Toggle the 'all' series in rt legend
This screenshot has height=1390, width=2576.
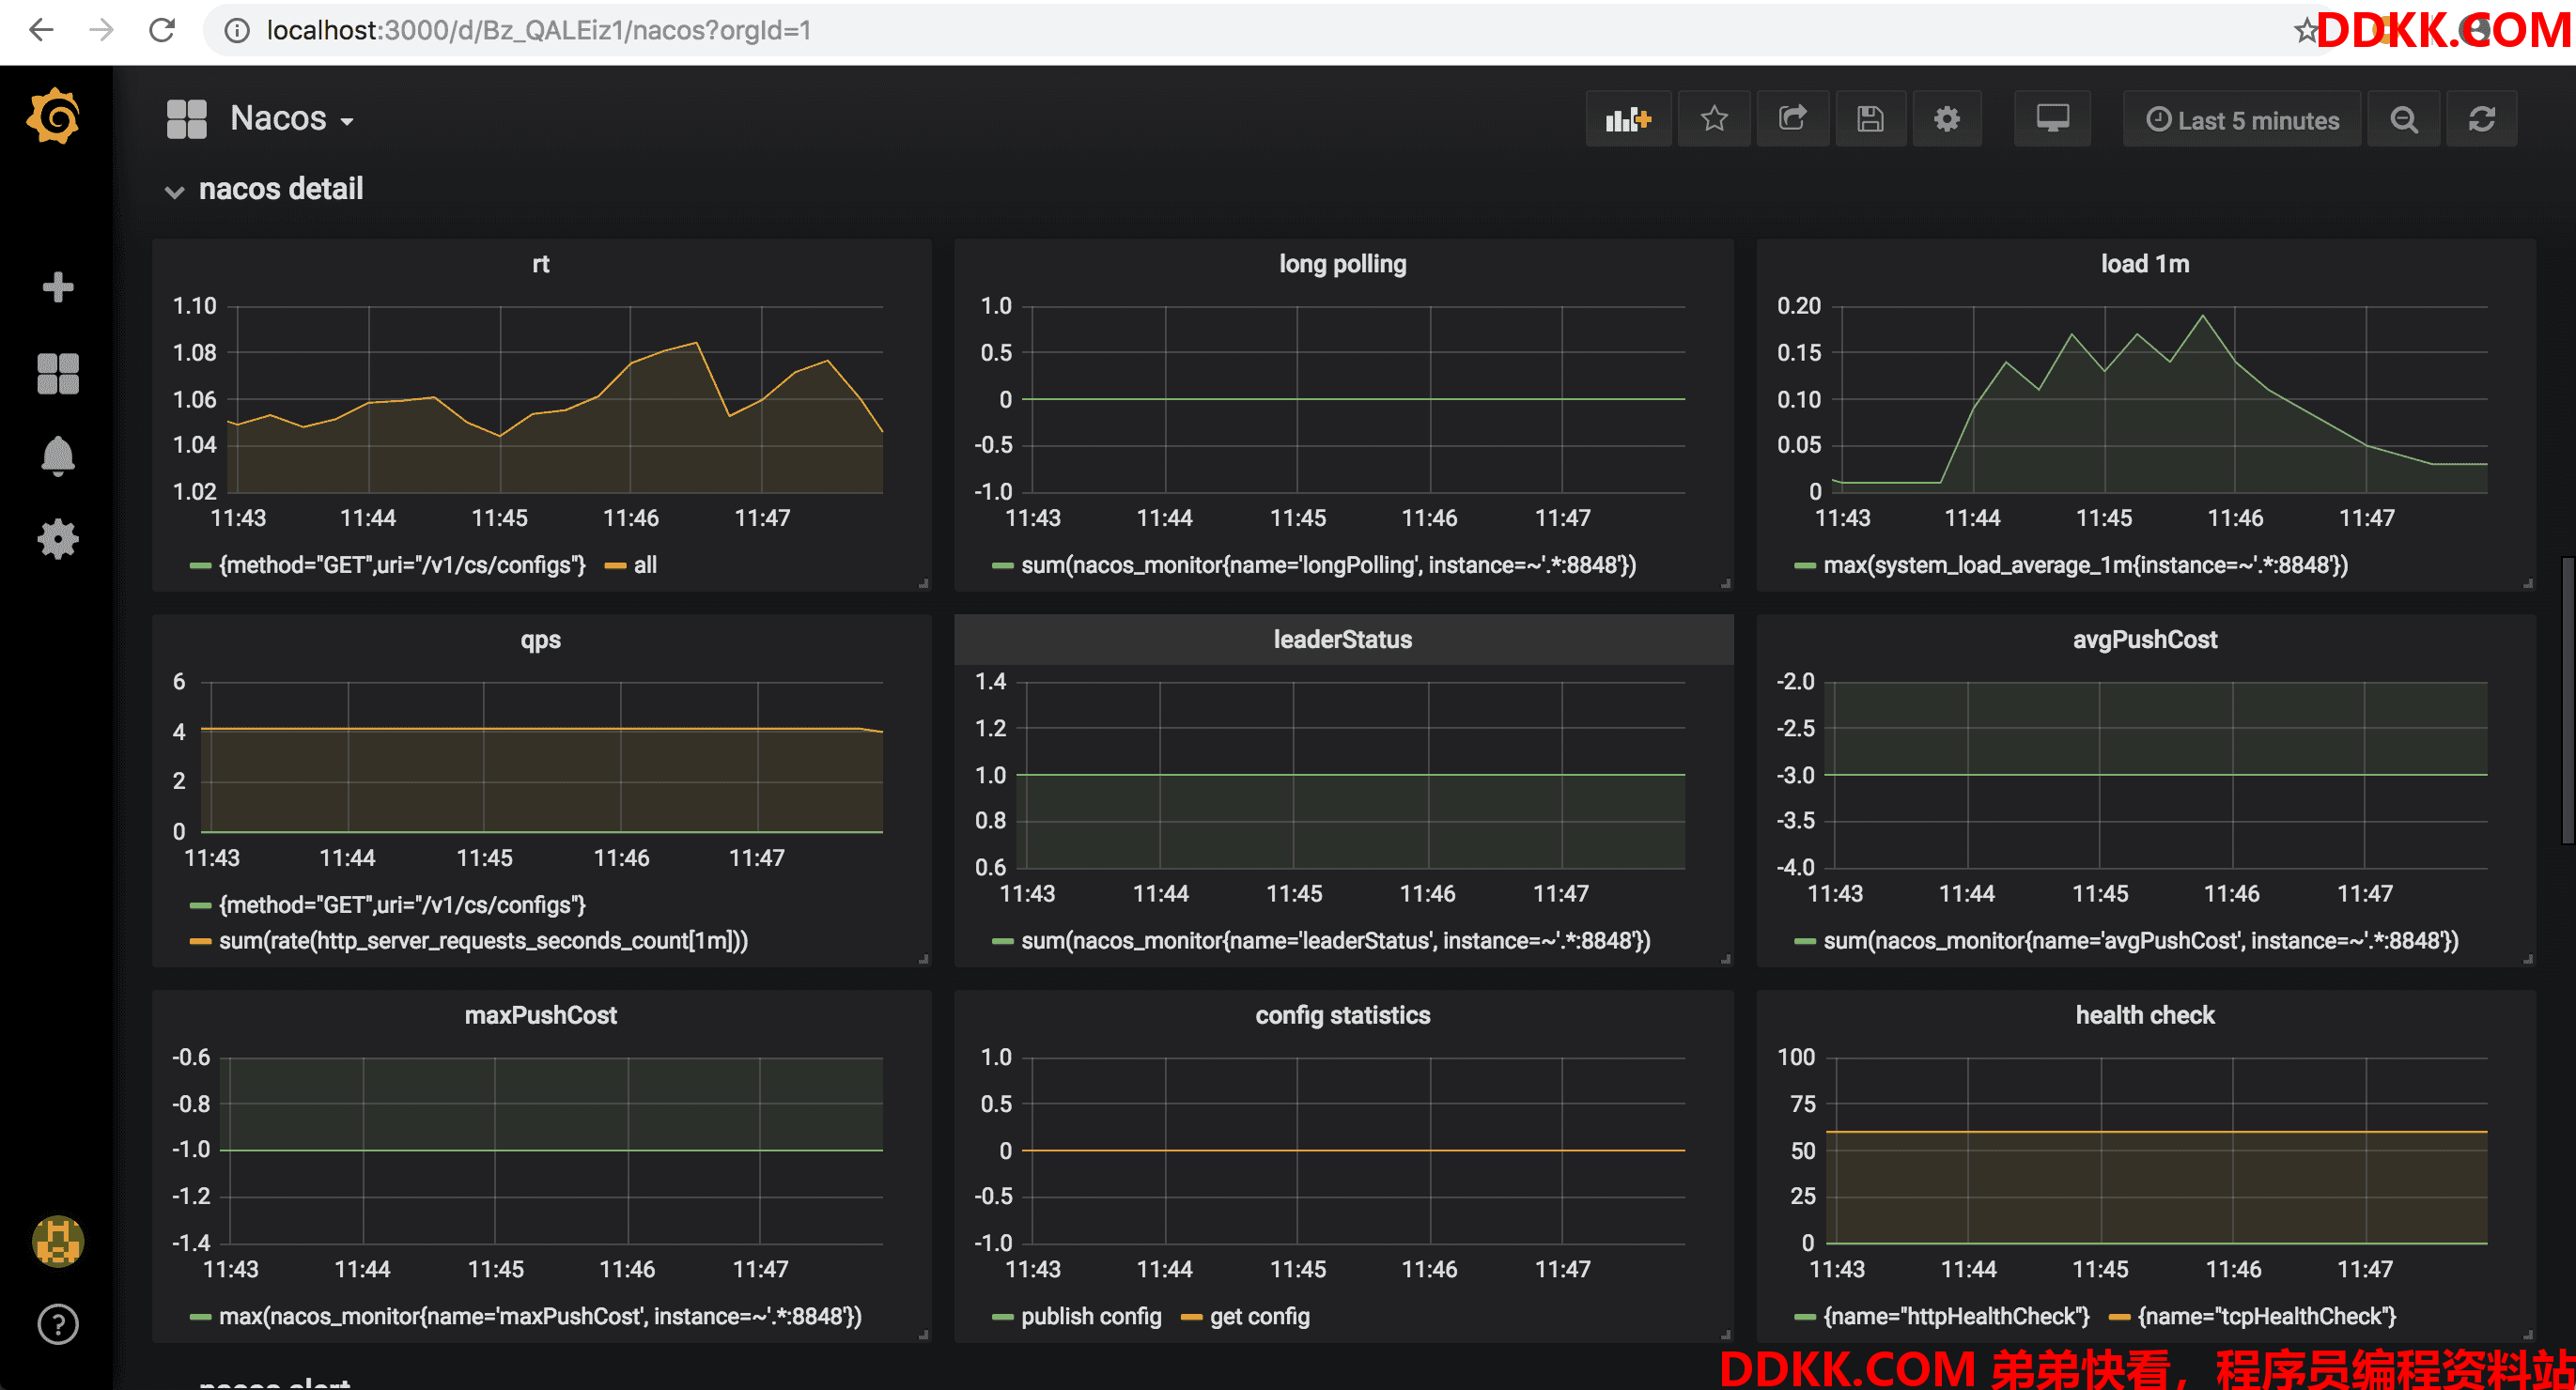646,565
